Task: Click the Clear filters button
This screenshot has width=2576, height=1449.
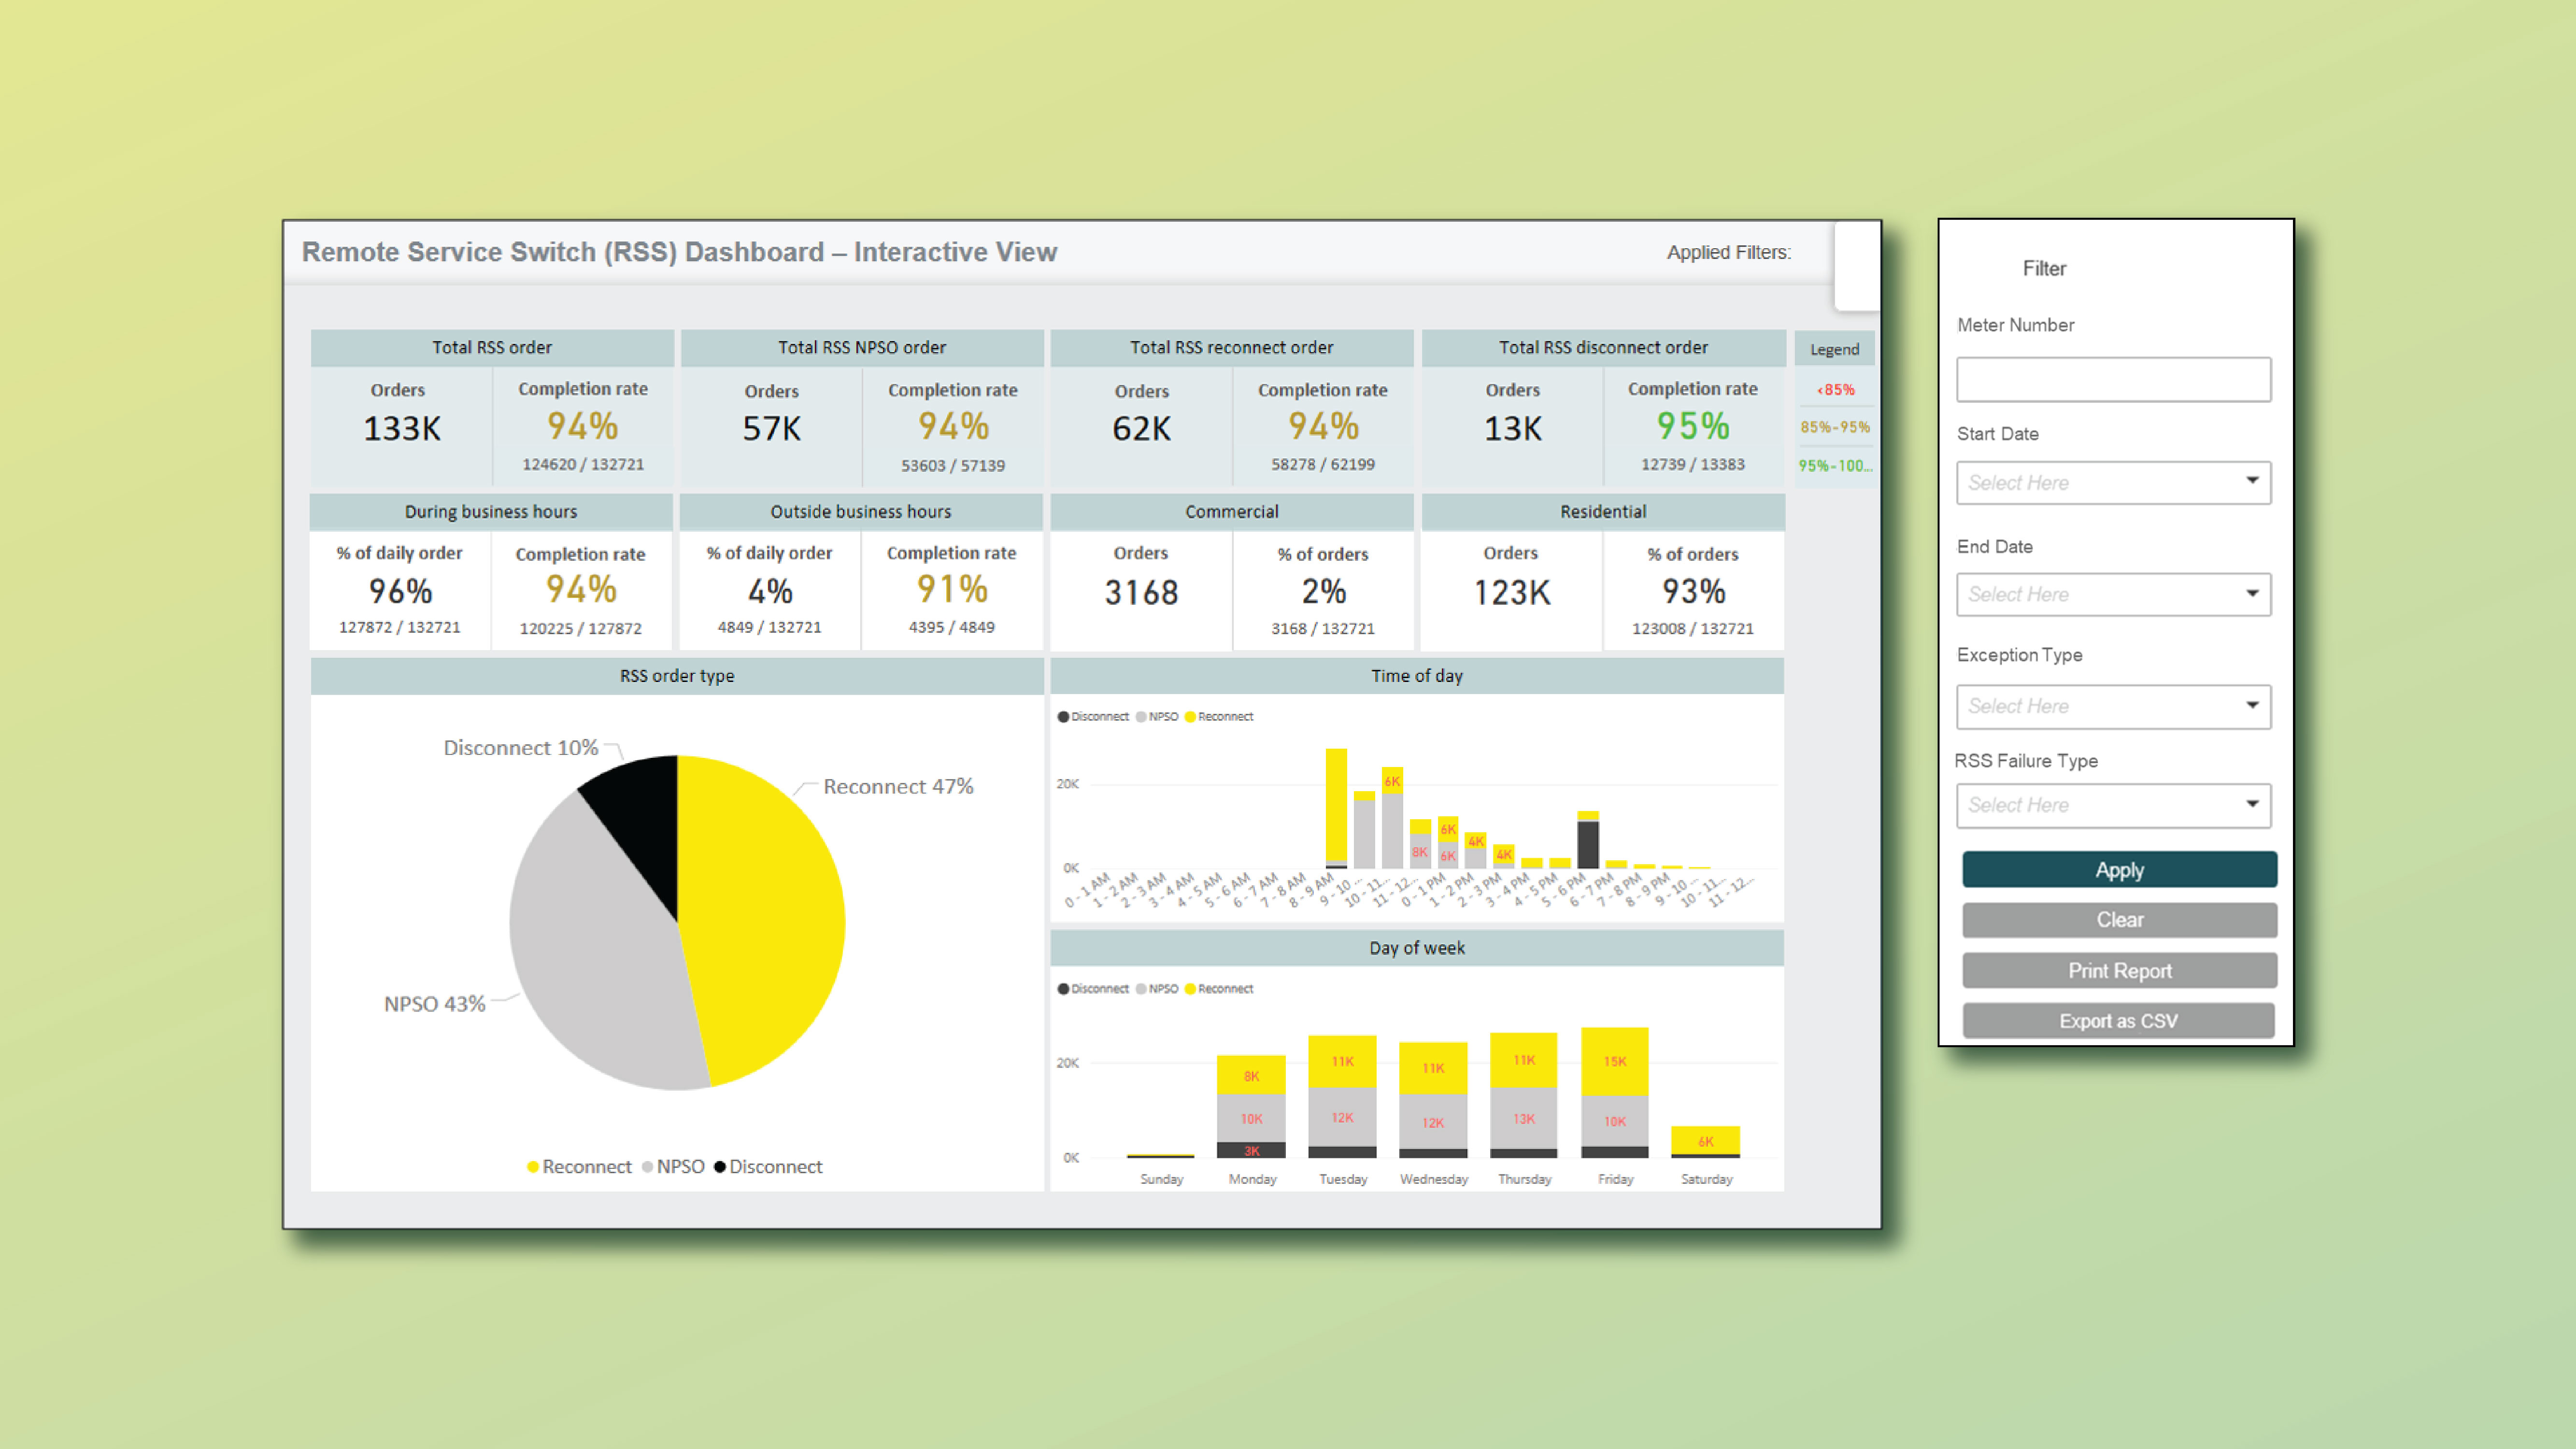Action: tap(2119, 919)
